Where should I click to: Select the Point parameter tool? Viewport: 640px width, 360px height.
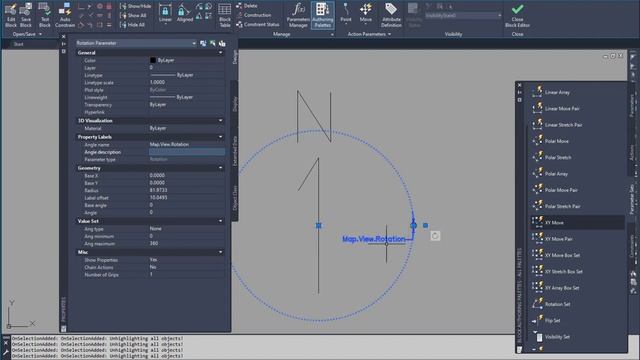click(x=346, y=13)
